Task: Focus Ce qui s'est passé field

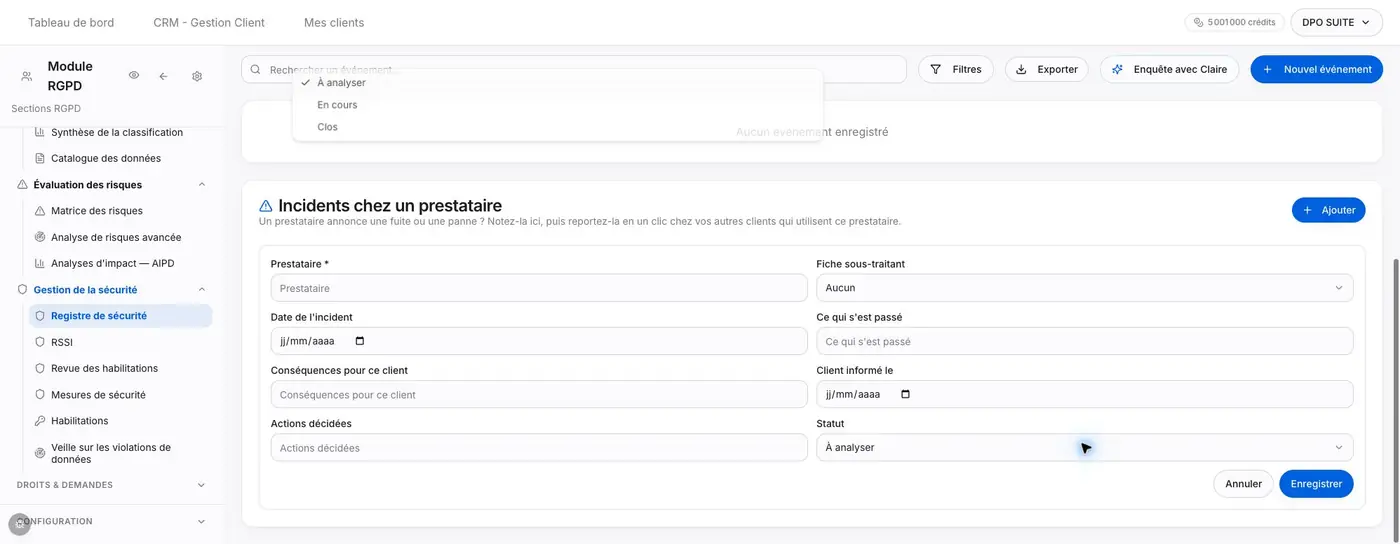Action: [x=1084, y=341]
